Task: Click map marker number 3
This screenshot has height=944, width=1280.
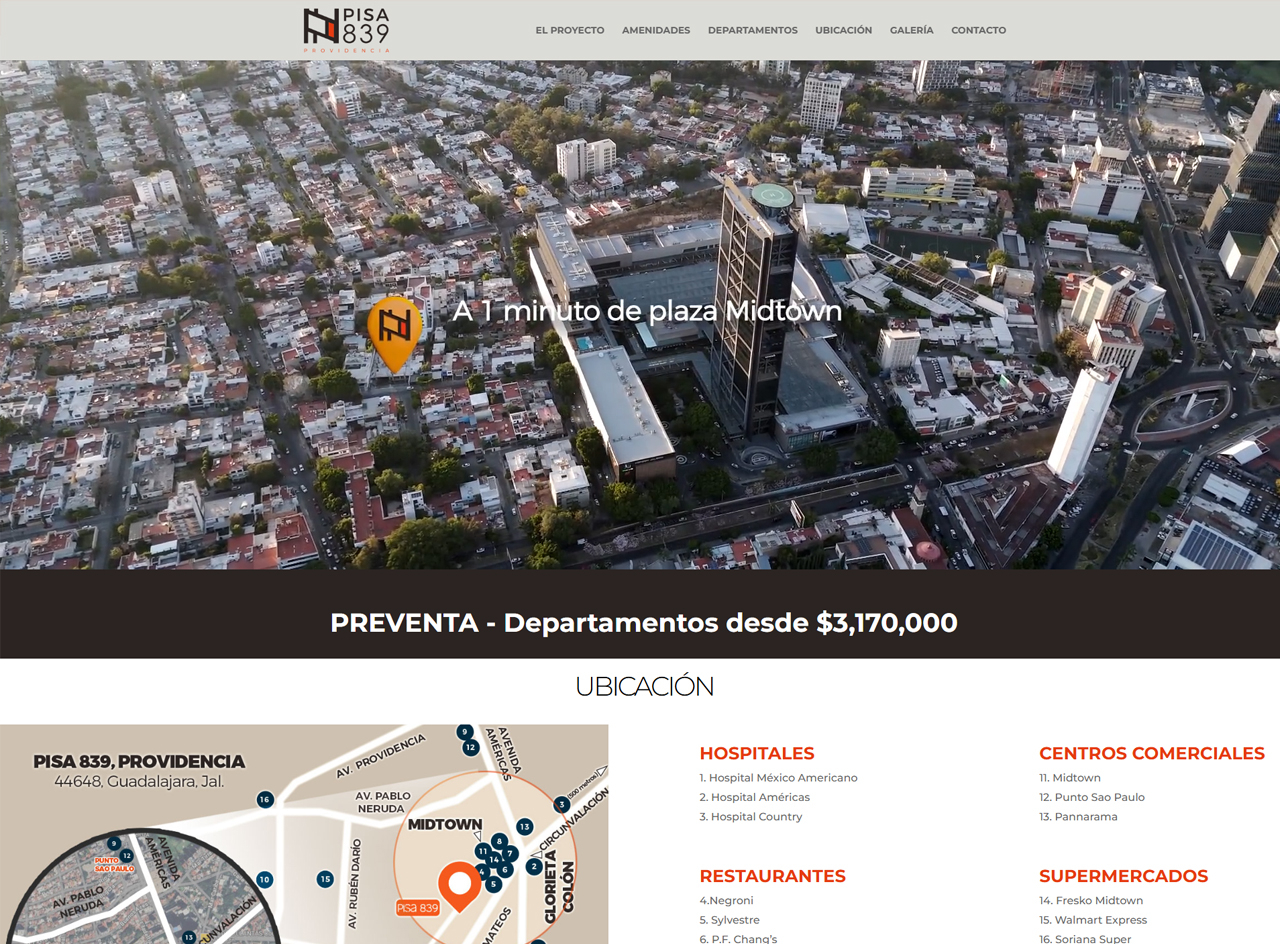Action: (562, 804)
